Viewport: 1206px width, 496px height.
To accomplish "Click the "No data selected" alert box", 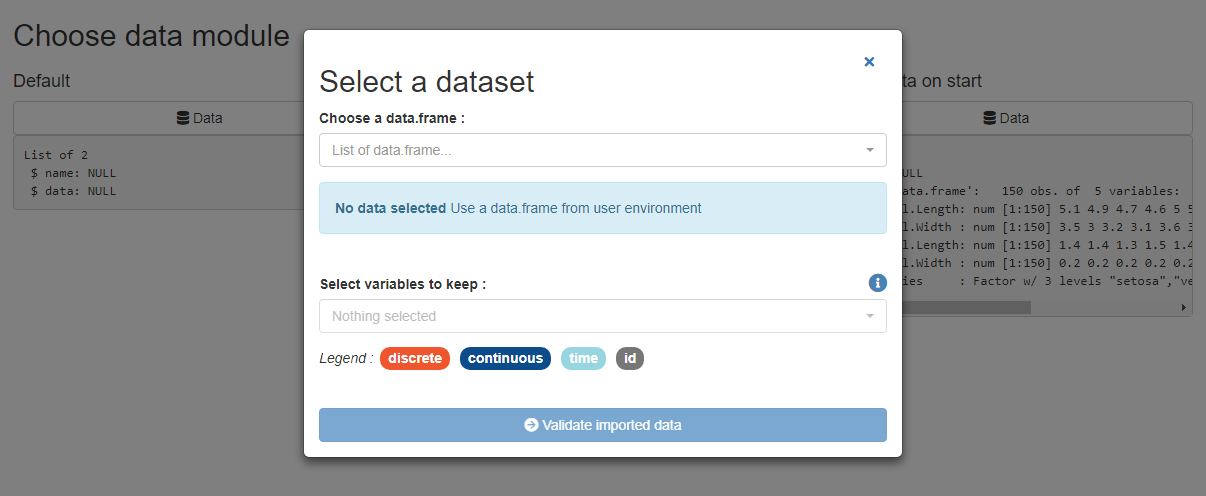I will click(x=602, y=208).
